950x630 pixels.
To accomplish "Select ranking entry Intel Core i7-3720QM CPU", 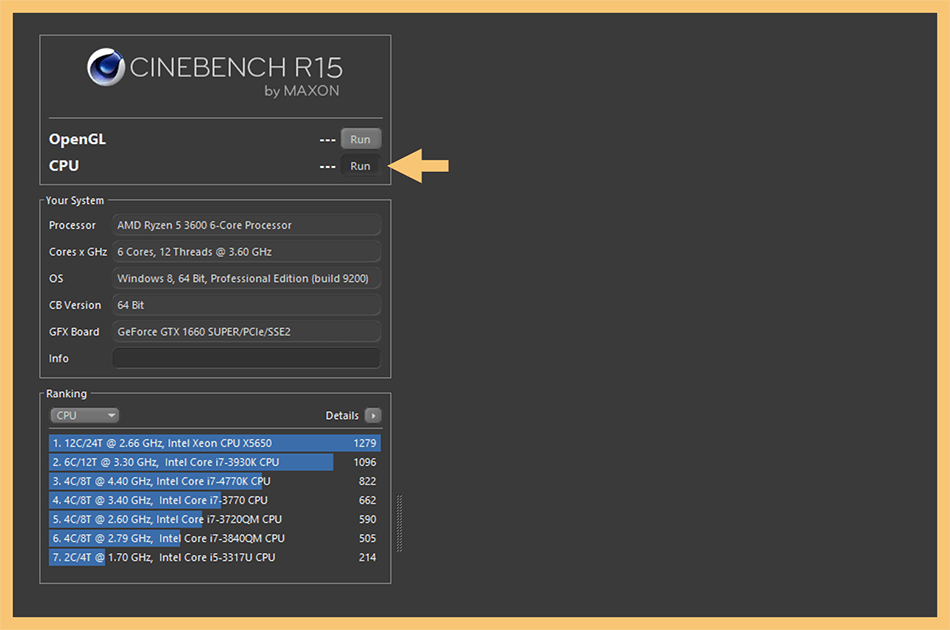I will pyautogui.click(x=214, y=519).
